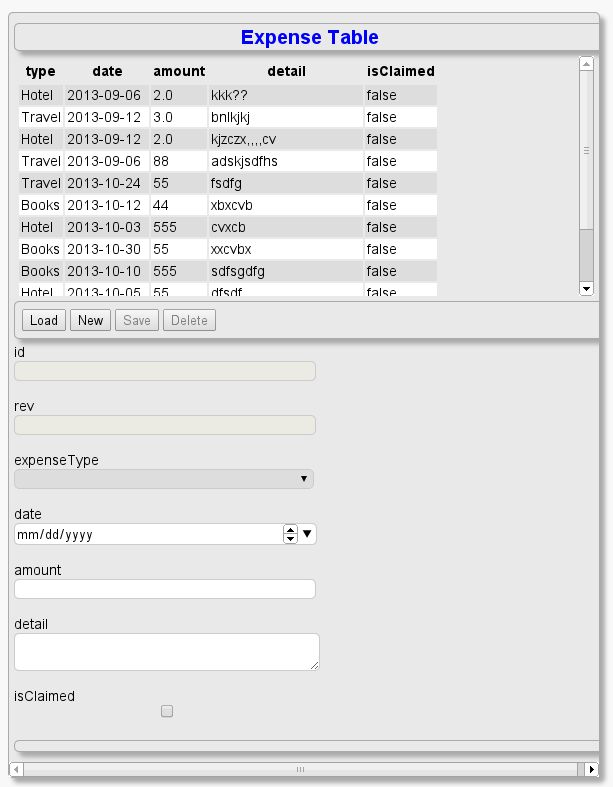Click the rev input field
Image resolution: width=613 pixels, height=787 pixels.
165,425
